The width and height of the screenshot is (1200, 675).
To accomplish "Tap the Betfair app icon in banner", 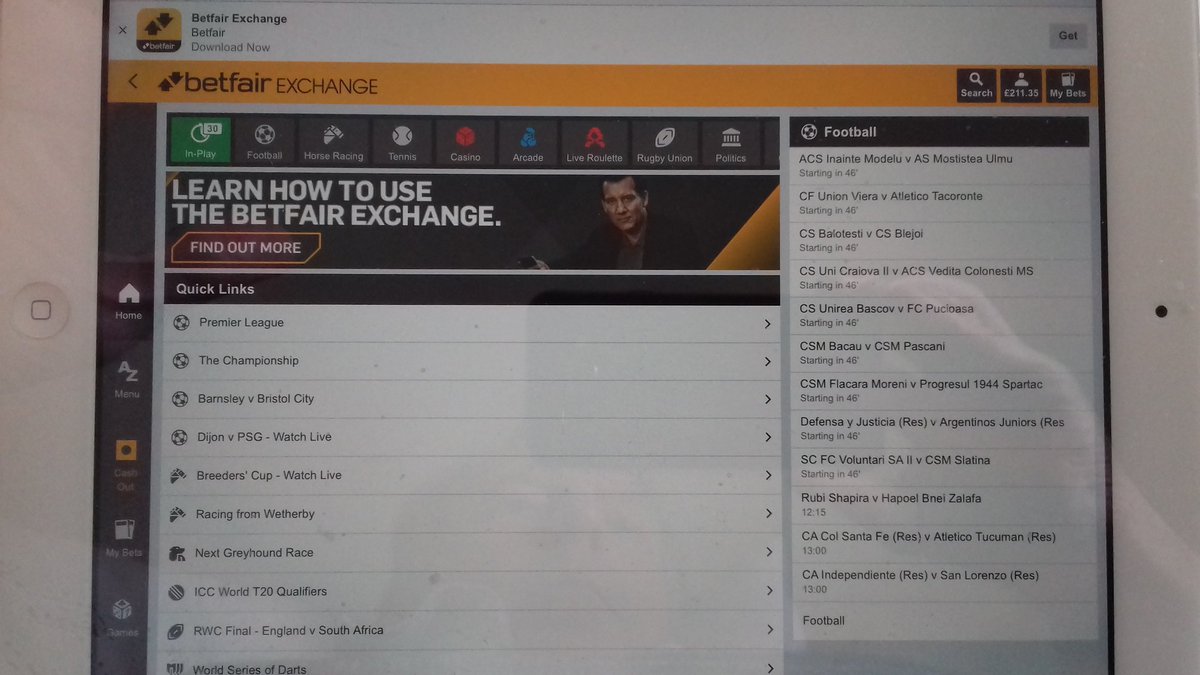I will tap(159, 30).
